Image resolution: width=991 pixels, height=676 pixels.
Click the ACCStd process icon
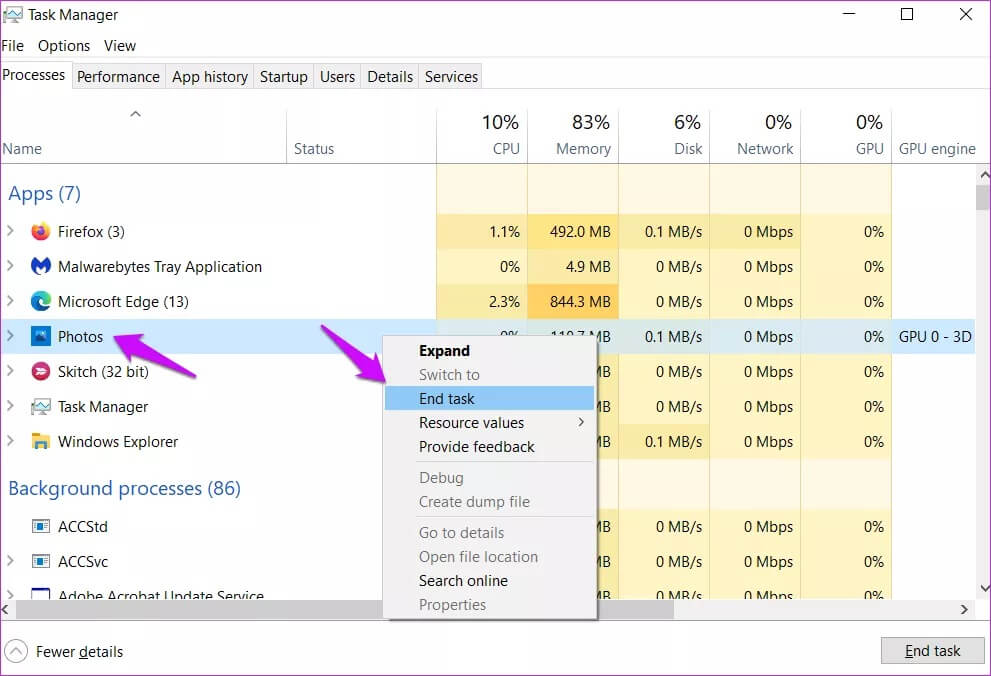click(40, 526)
